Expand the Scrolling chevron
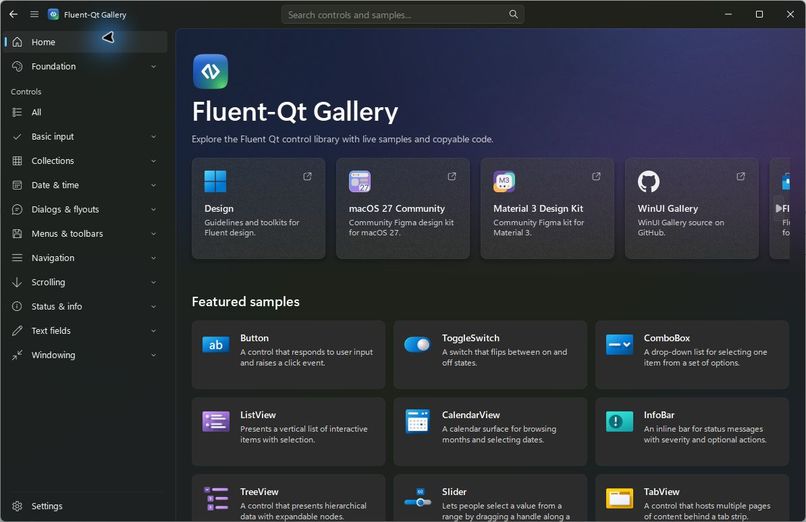Viewport: 806px width, 522px height. [154, 282]
